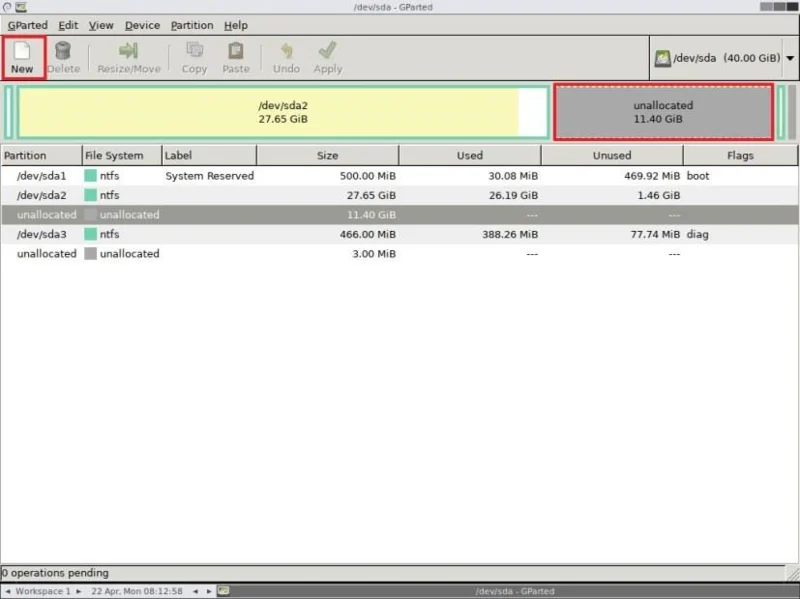Click the 0 operations pending status text
The height and width of the screenshot is (599, 800).
tap(55, 573)
